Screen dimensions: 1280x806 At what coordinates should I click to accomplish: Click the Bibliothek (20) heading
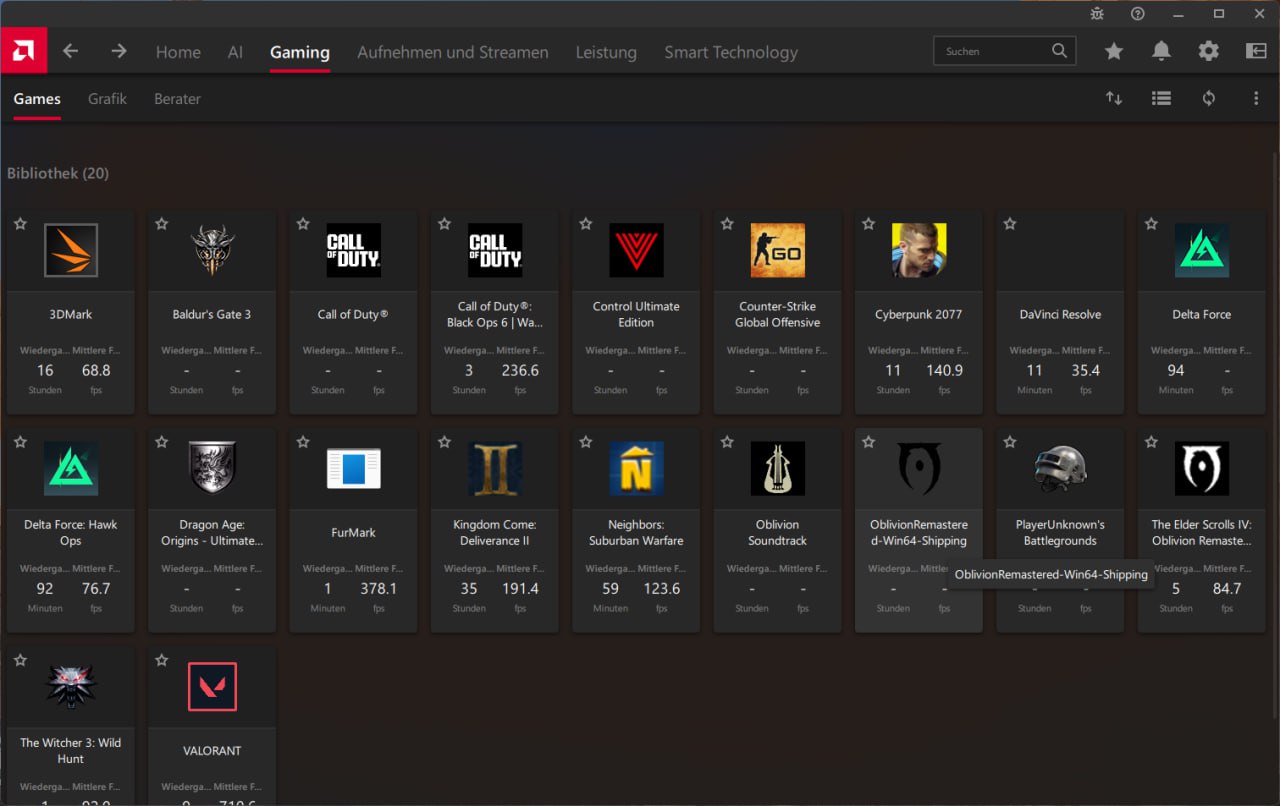click(x=58, y=173)
